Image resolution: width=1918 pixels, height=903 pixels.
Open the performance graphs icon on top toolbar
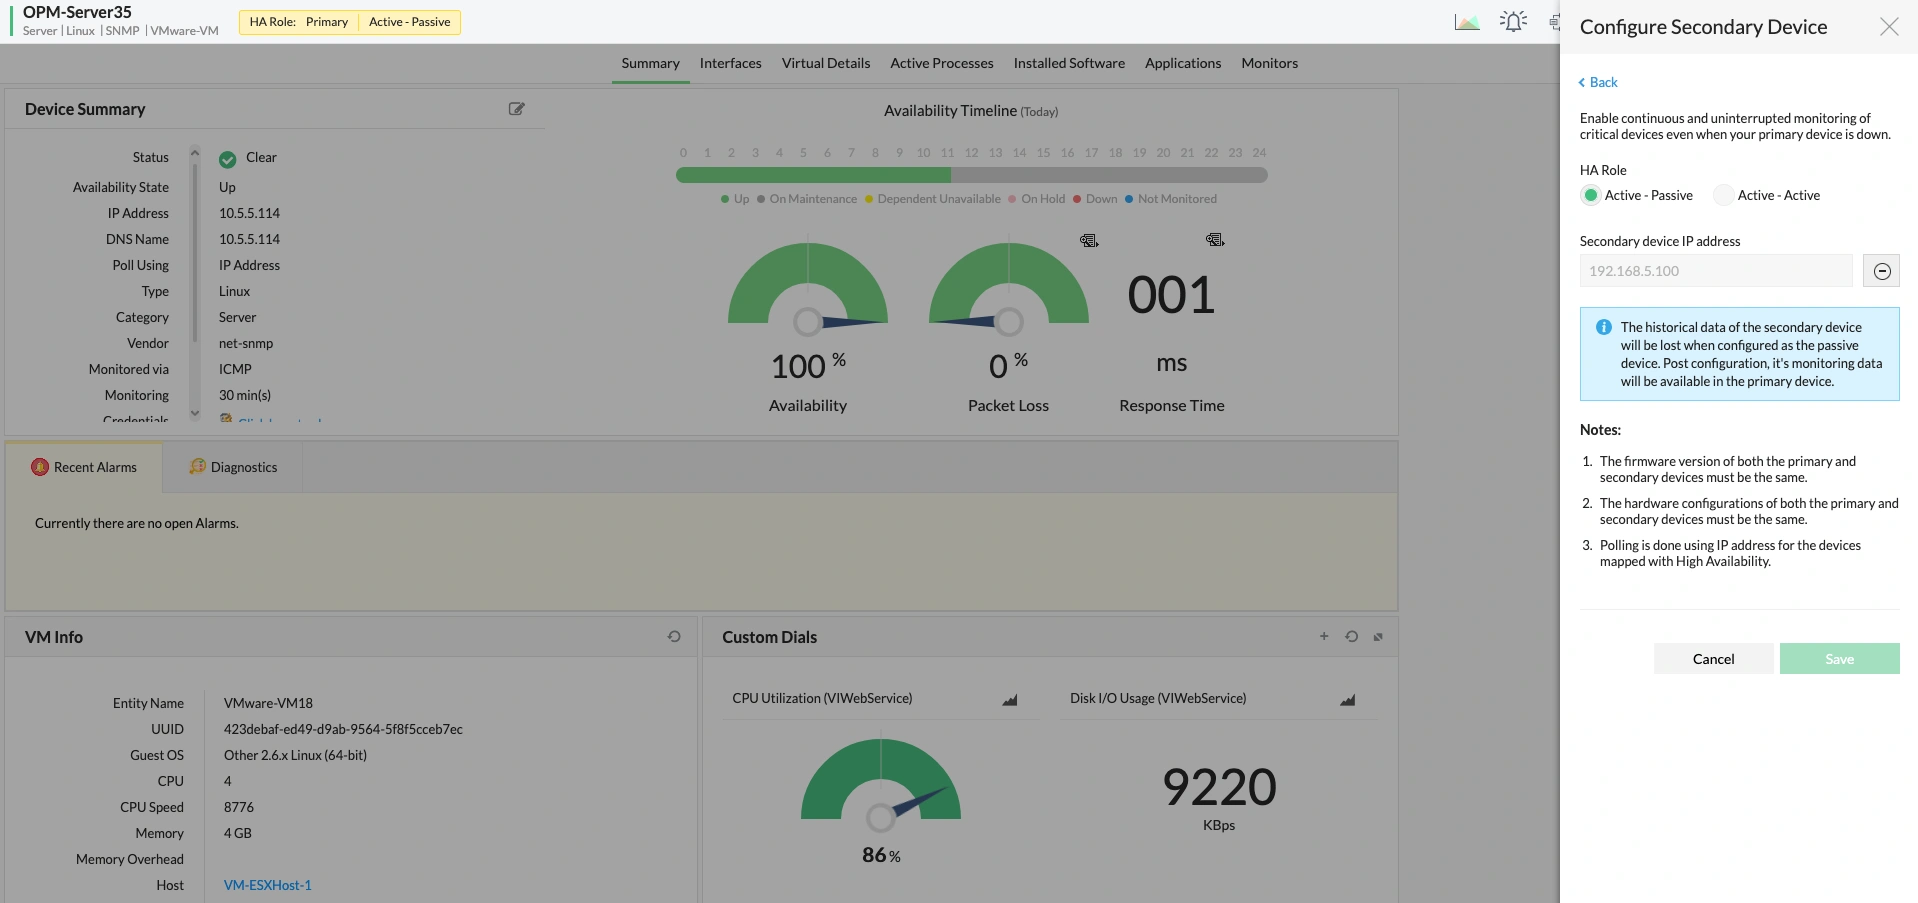coord(1466,21)
